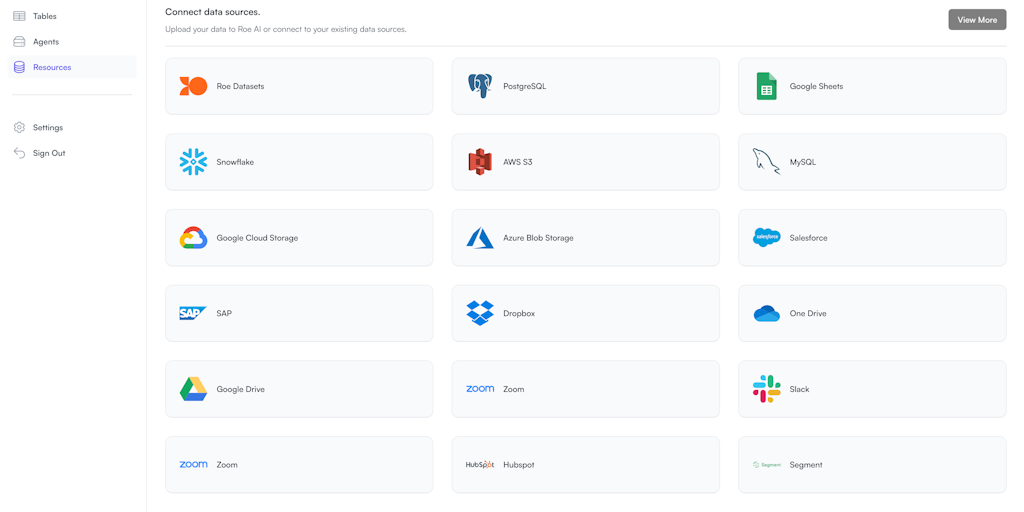Click the Slack multicolor logo
The height and width of the screenshot is (512, 1024).
tap(766, 389)
